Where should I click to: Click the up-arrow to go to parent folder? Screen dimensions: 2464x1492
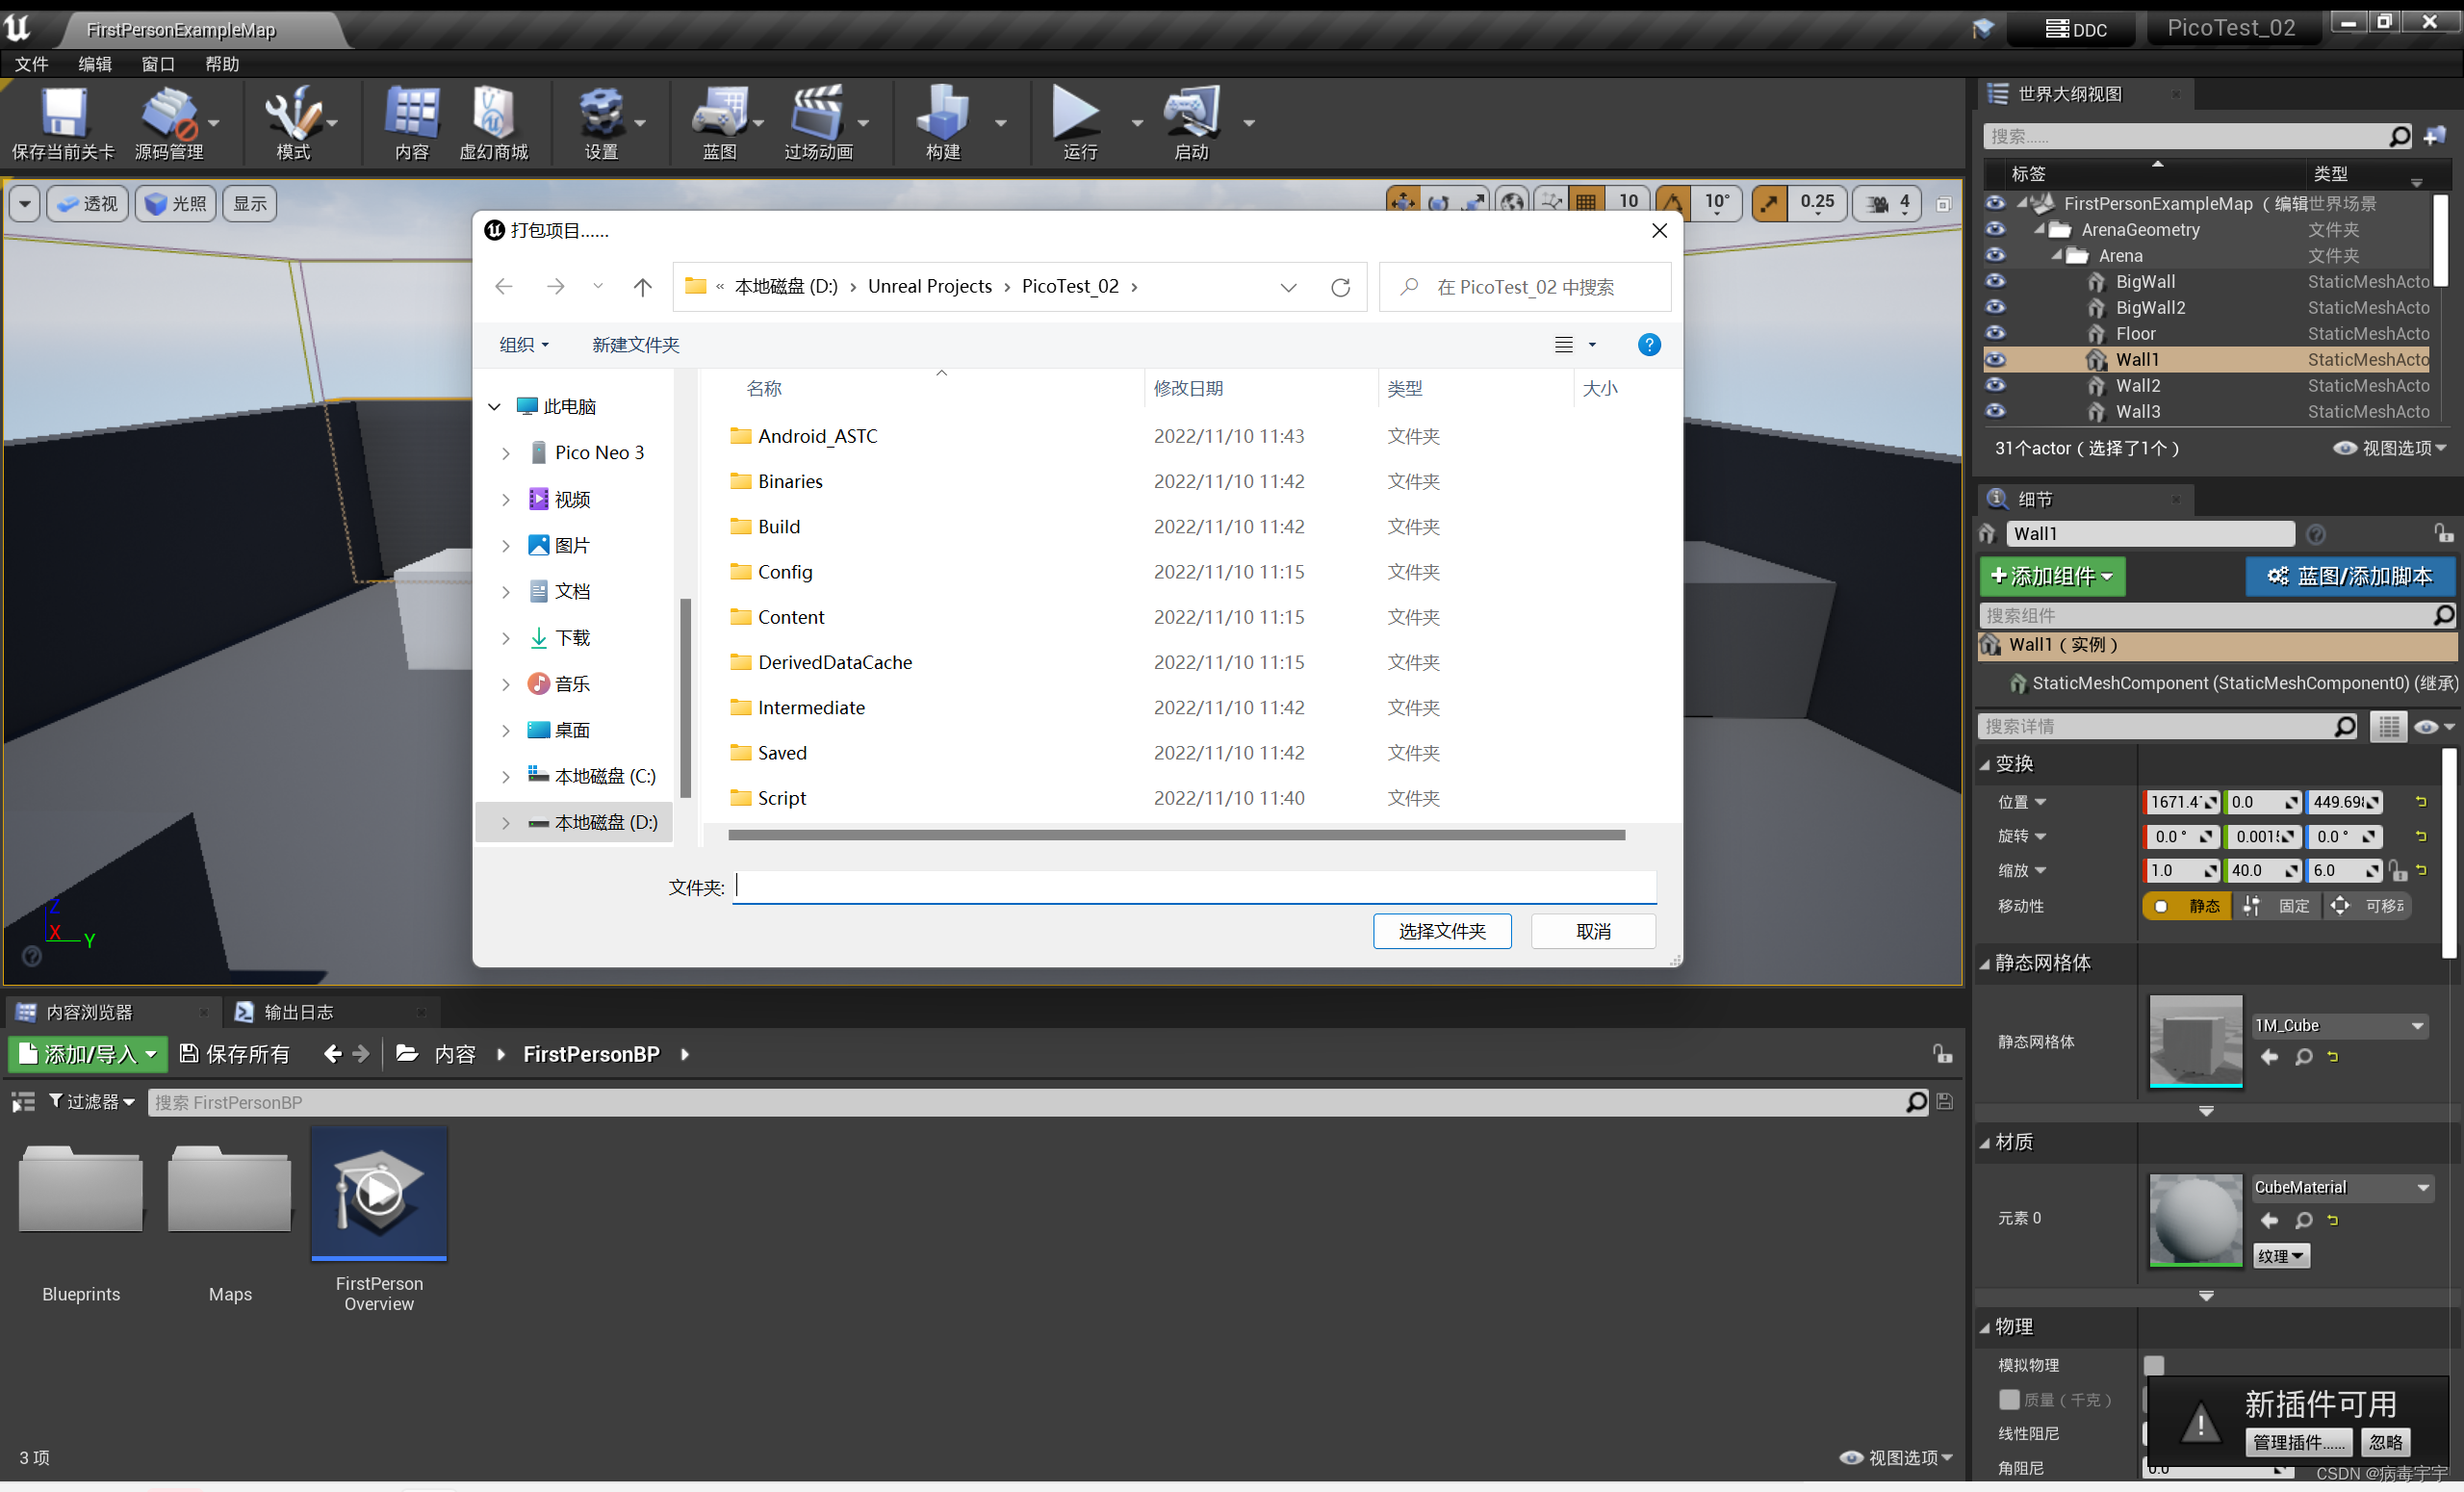[x=642, y=288]
